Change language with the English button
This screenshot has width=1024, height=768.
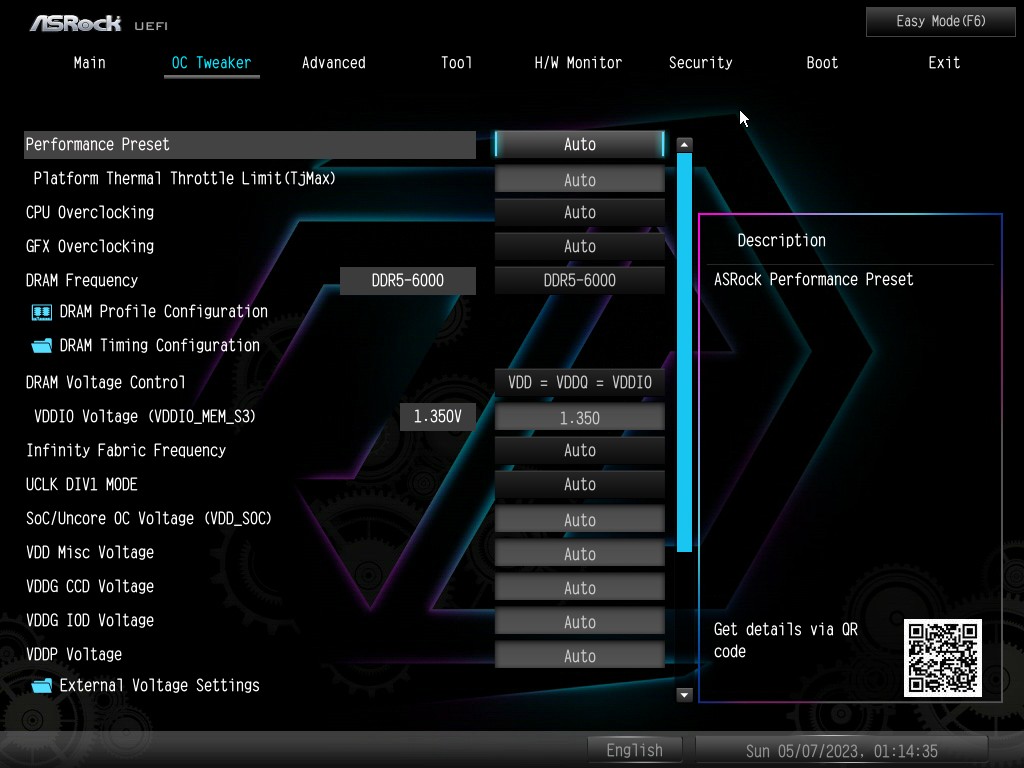click(634, 750)
